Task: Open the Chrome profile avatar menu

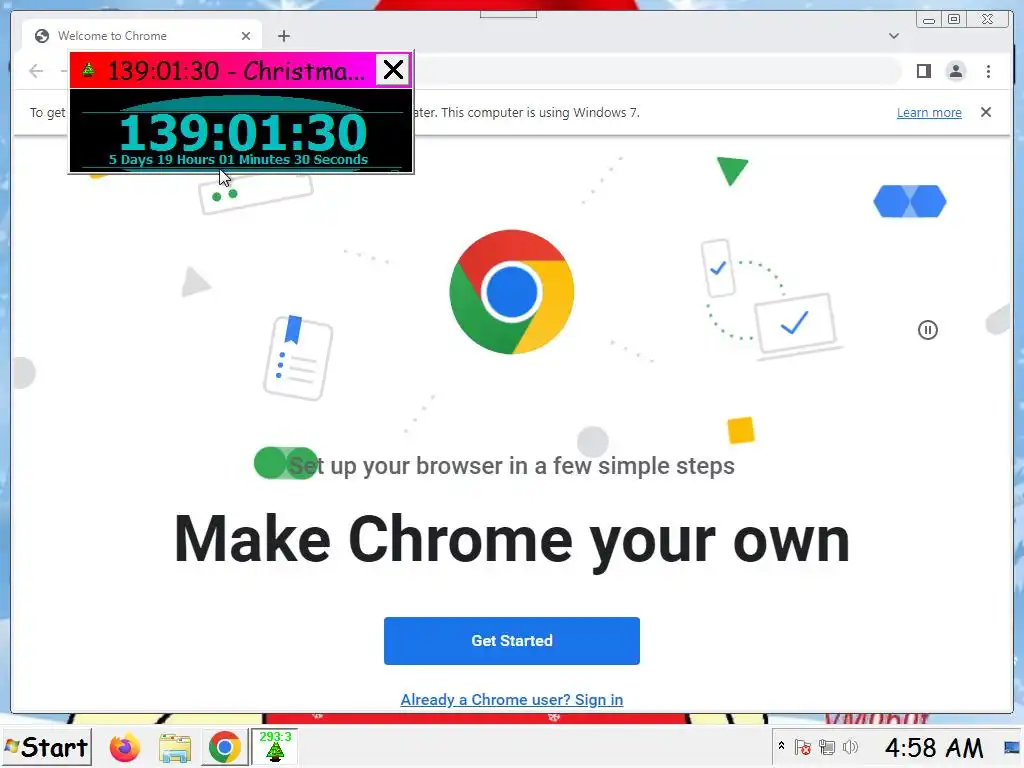Action: click(x=955, y=71)
